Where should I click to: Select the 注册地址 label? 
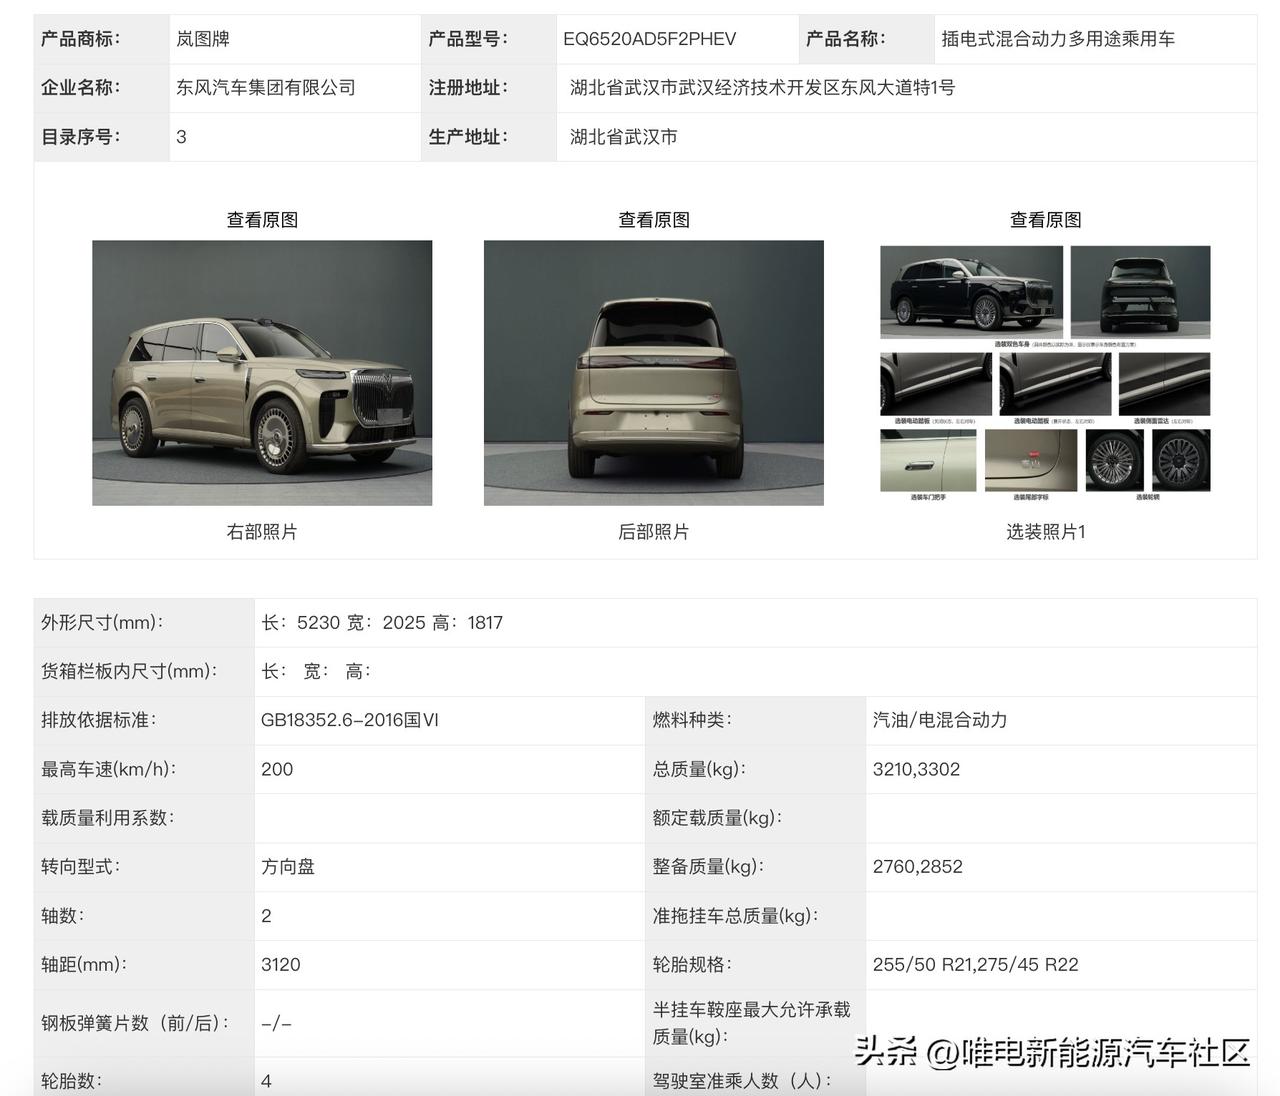pos(468,88)
